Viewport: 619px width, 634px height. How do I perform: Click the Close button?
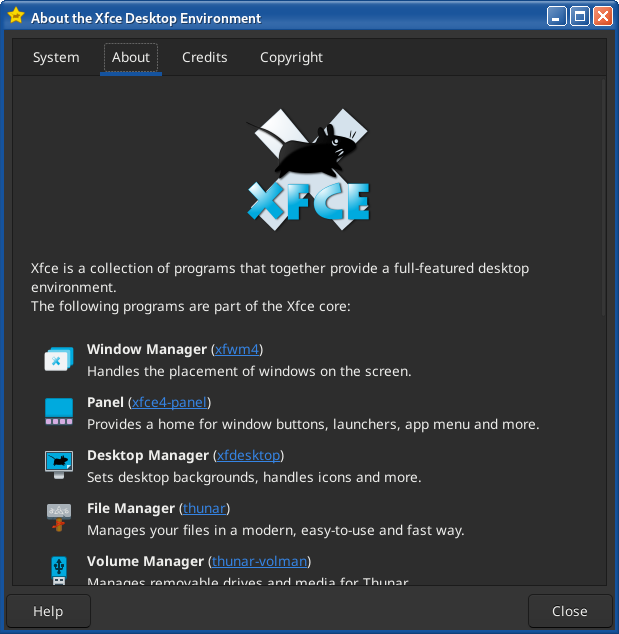click(570, 611)
